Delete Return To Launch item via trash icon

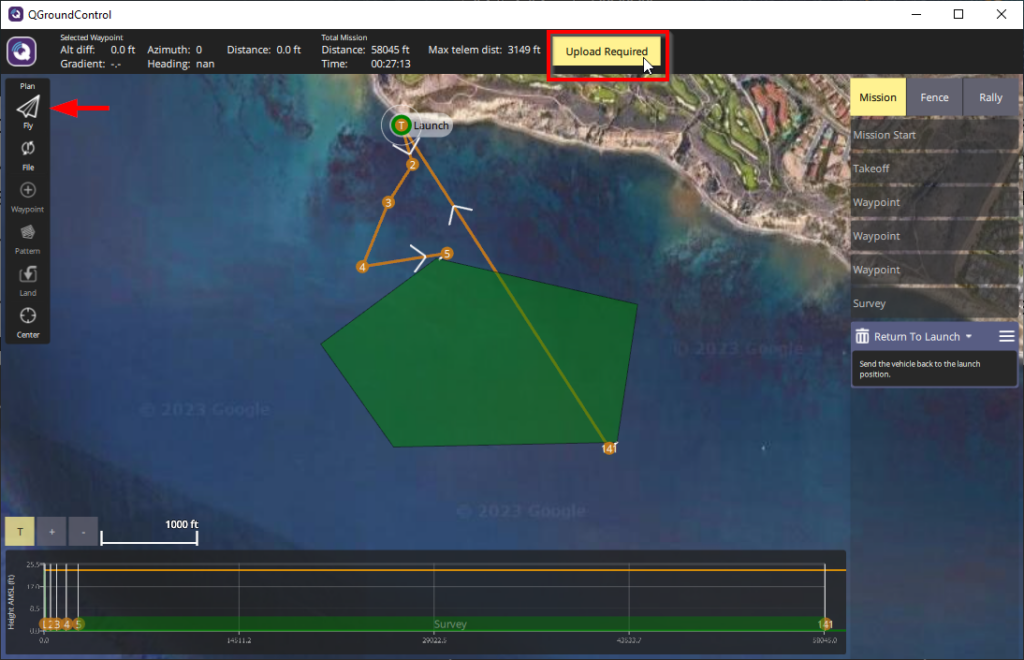(862, 337)
